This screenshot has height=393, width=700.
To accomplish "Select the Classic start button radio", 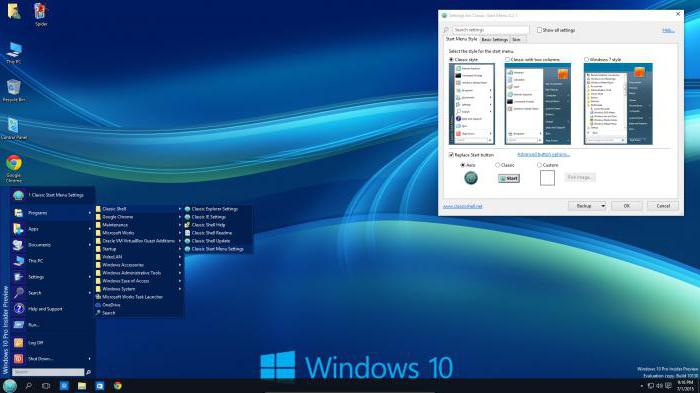I will pyautogui.click(x=497, y=165).
